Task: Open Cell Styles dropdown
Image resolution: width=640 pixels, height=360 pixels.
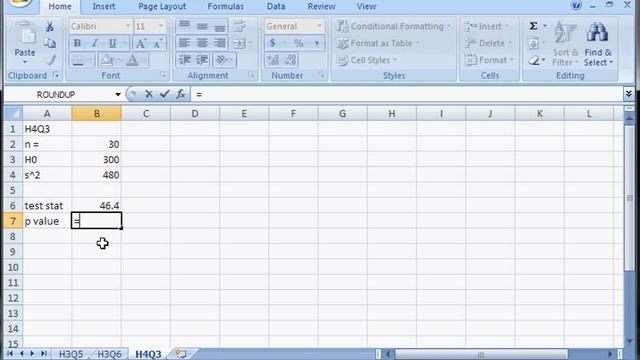Action: (367, 60)
